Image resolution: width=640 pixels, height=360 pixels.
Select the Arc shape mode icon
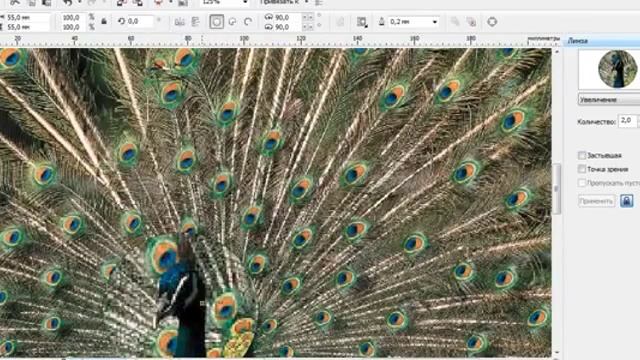point(248,22)
